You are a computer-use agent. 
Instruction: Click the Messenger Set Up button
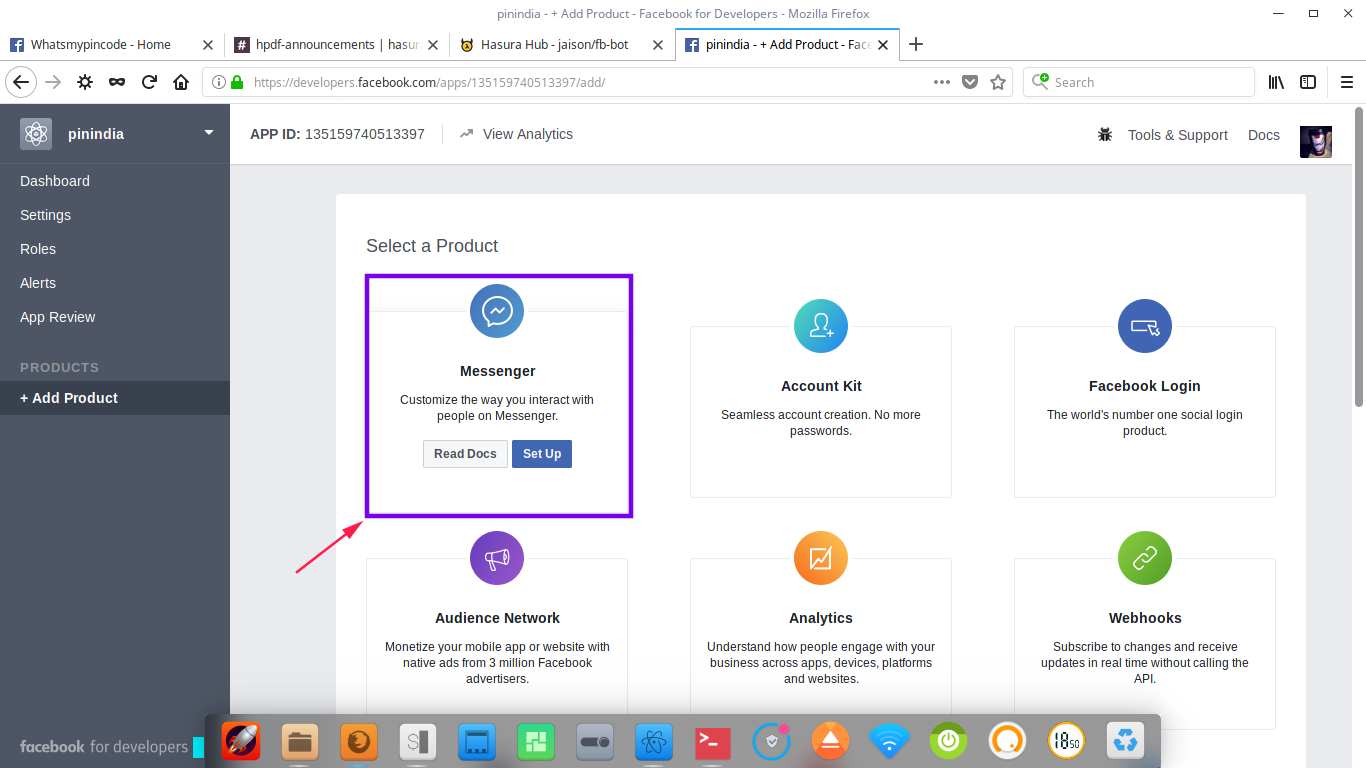click(x=542, y=454)
